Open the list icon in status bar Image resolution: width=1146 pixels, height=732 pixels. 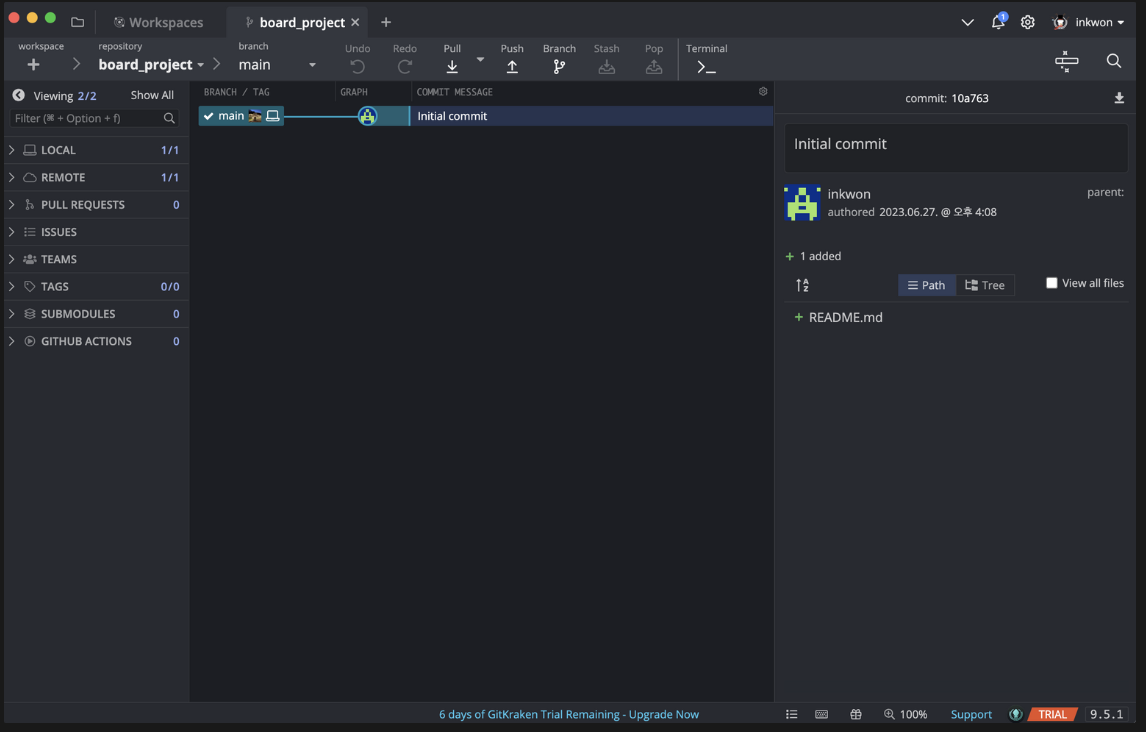pos(792,714)
